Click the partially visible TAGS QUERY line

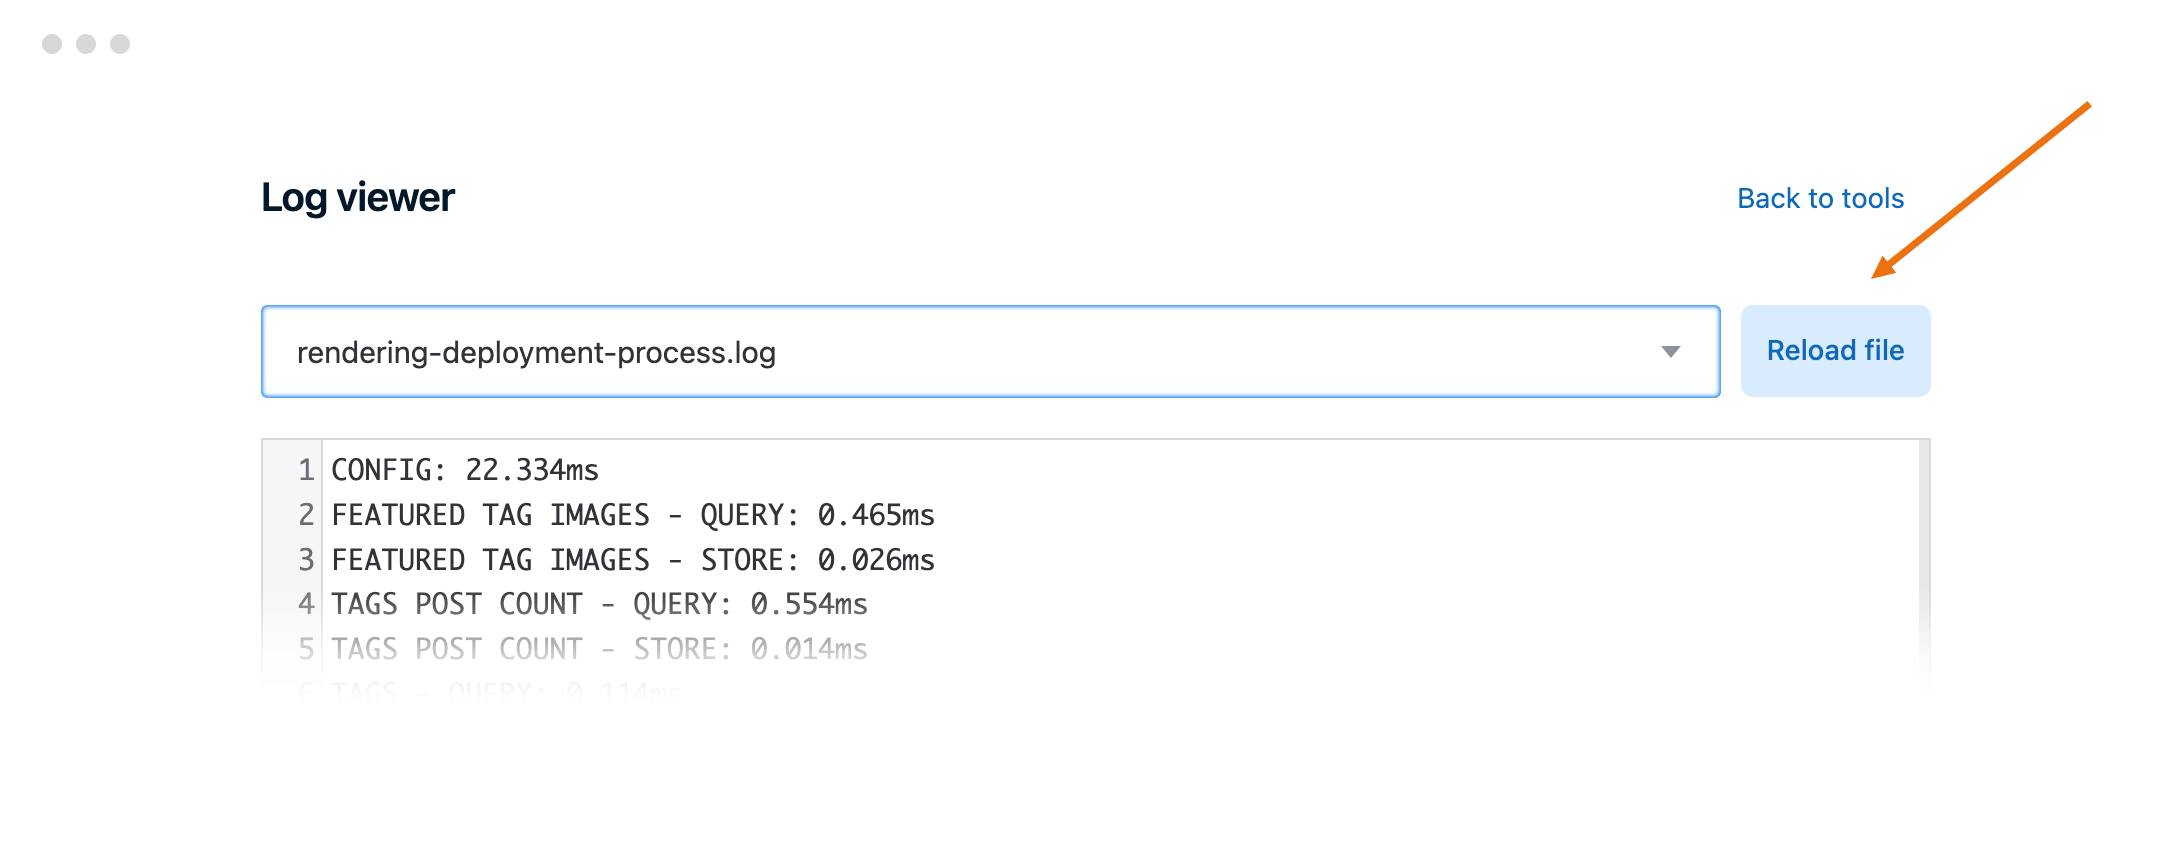coord(500,688)
